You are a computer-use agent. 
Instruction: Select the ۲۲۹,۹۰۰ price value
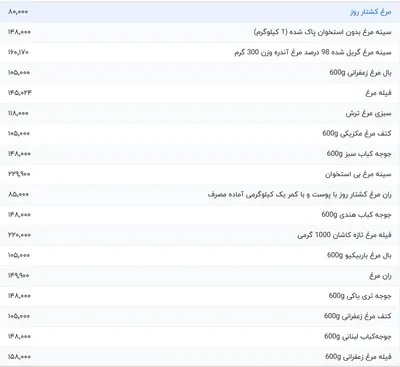pyautogui.click(x=19, y=174)
